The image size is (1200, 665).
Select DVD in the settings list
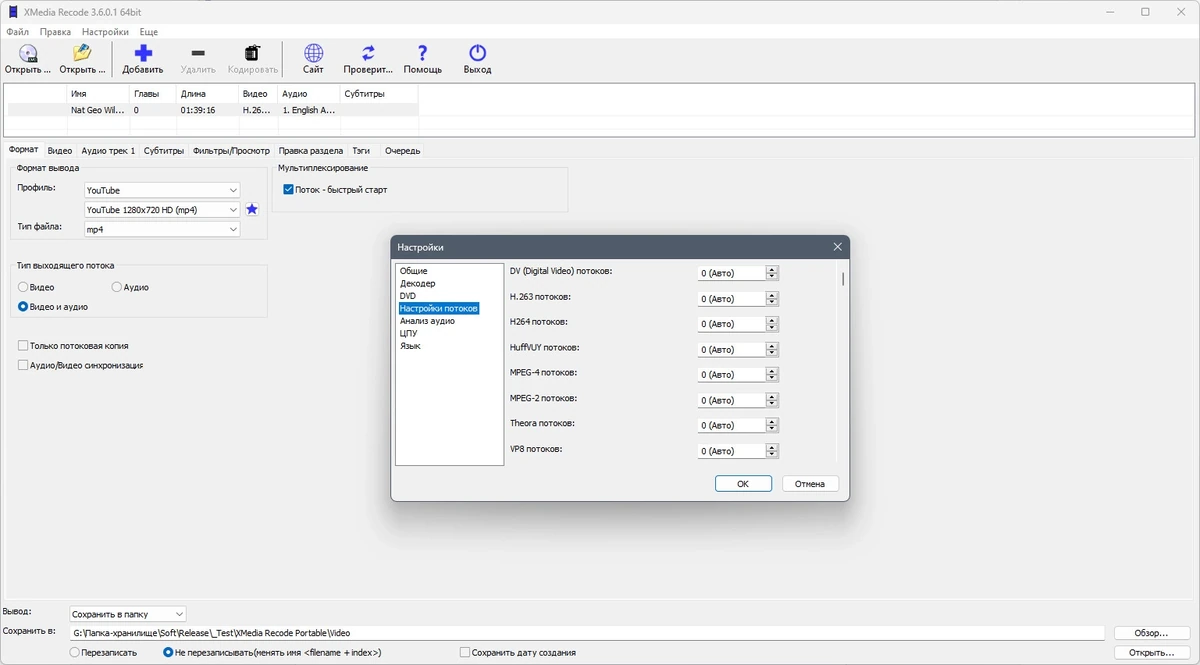[408, 296]
